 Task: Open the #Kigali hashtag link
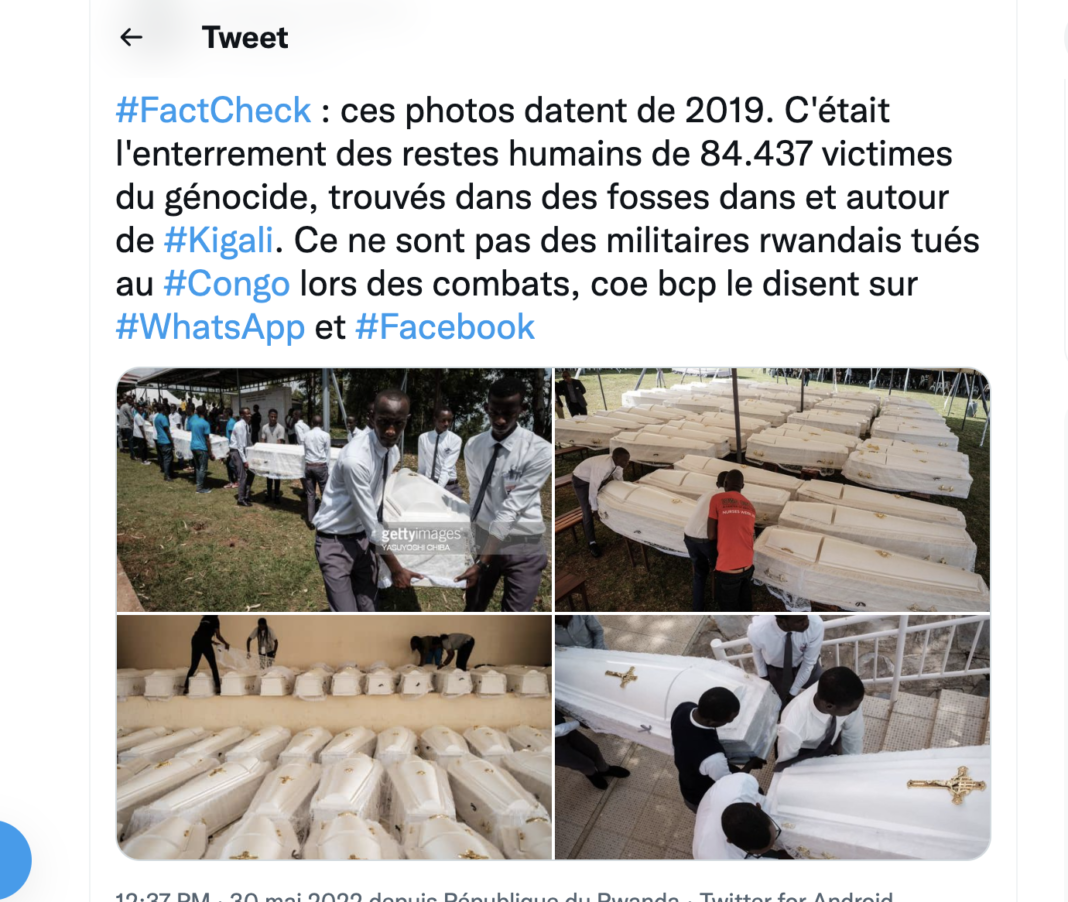[x=219, y=240]
